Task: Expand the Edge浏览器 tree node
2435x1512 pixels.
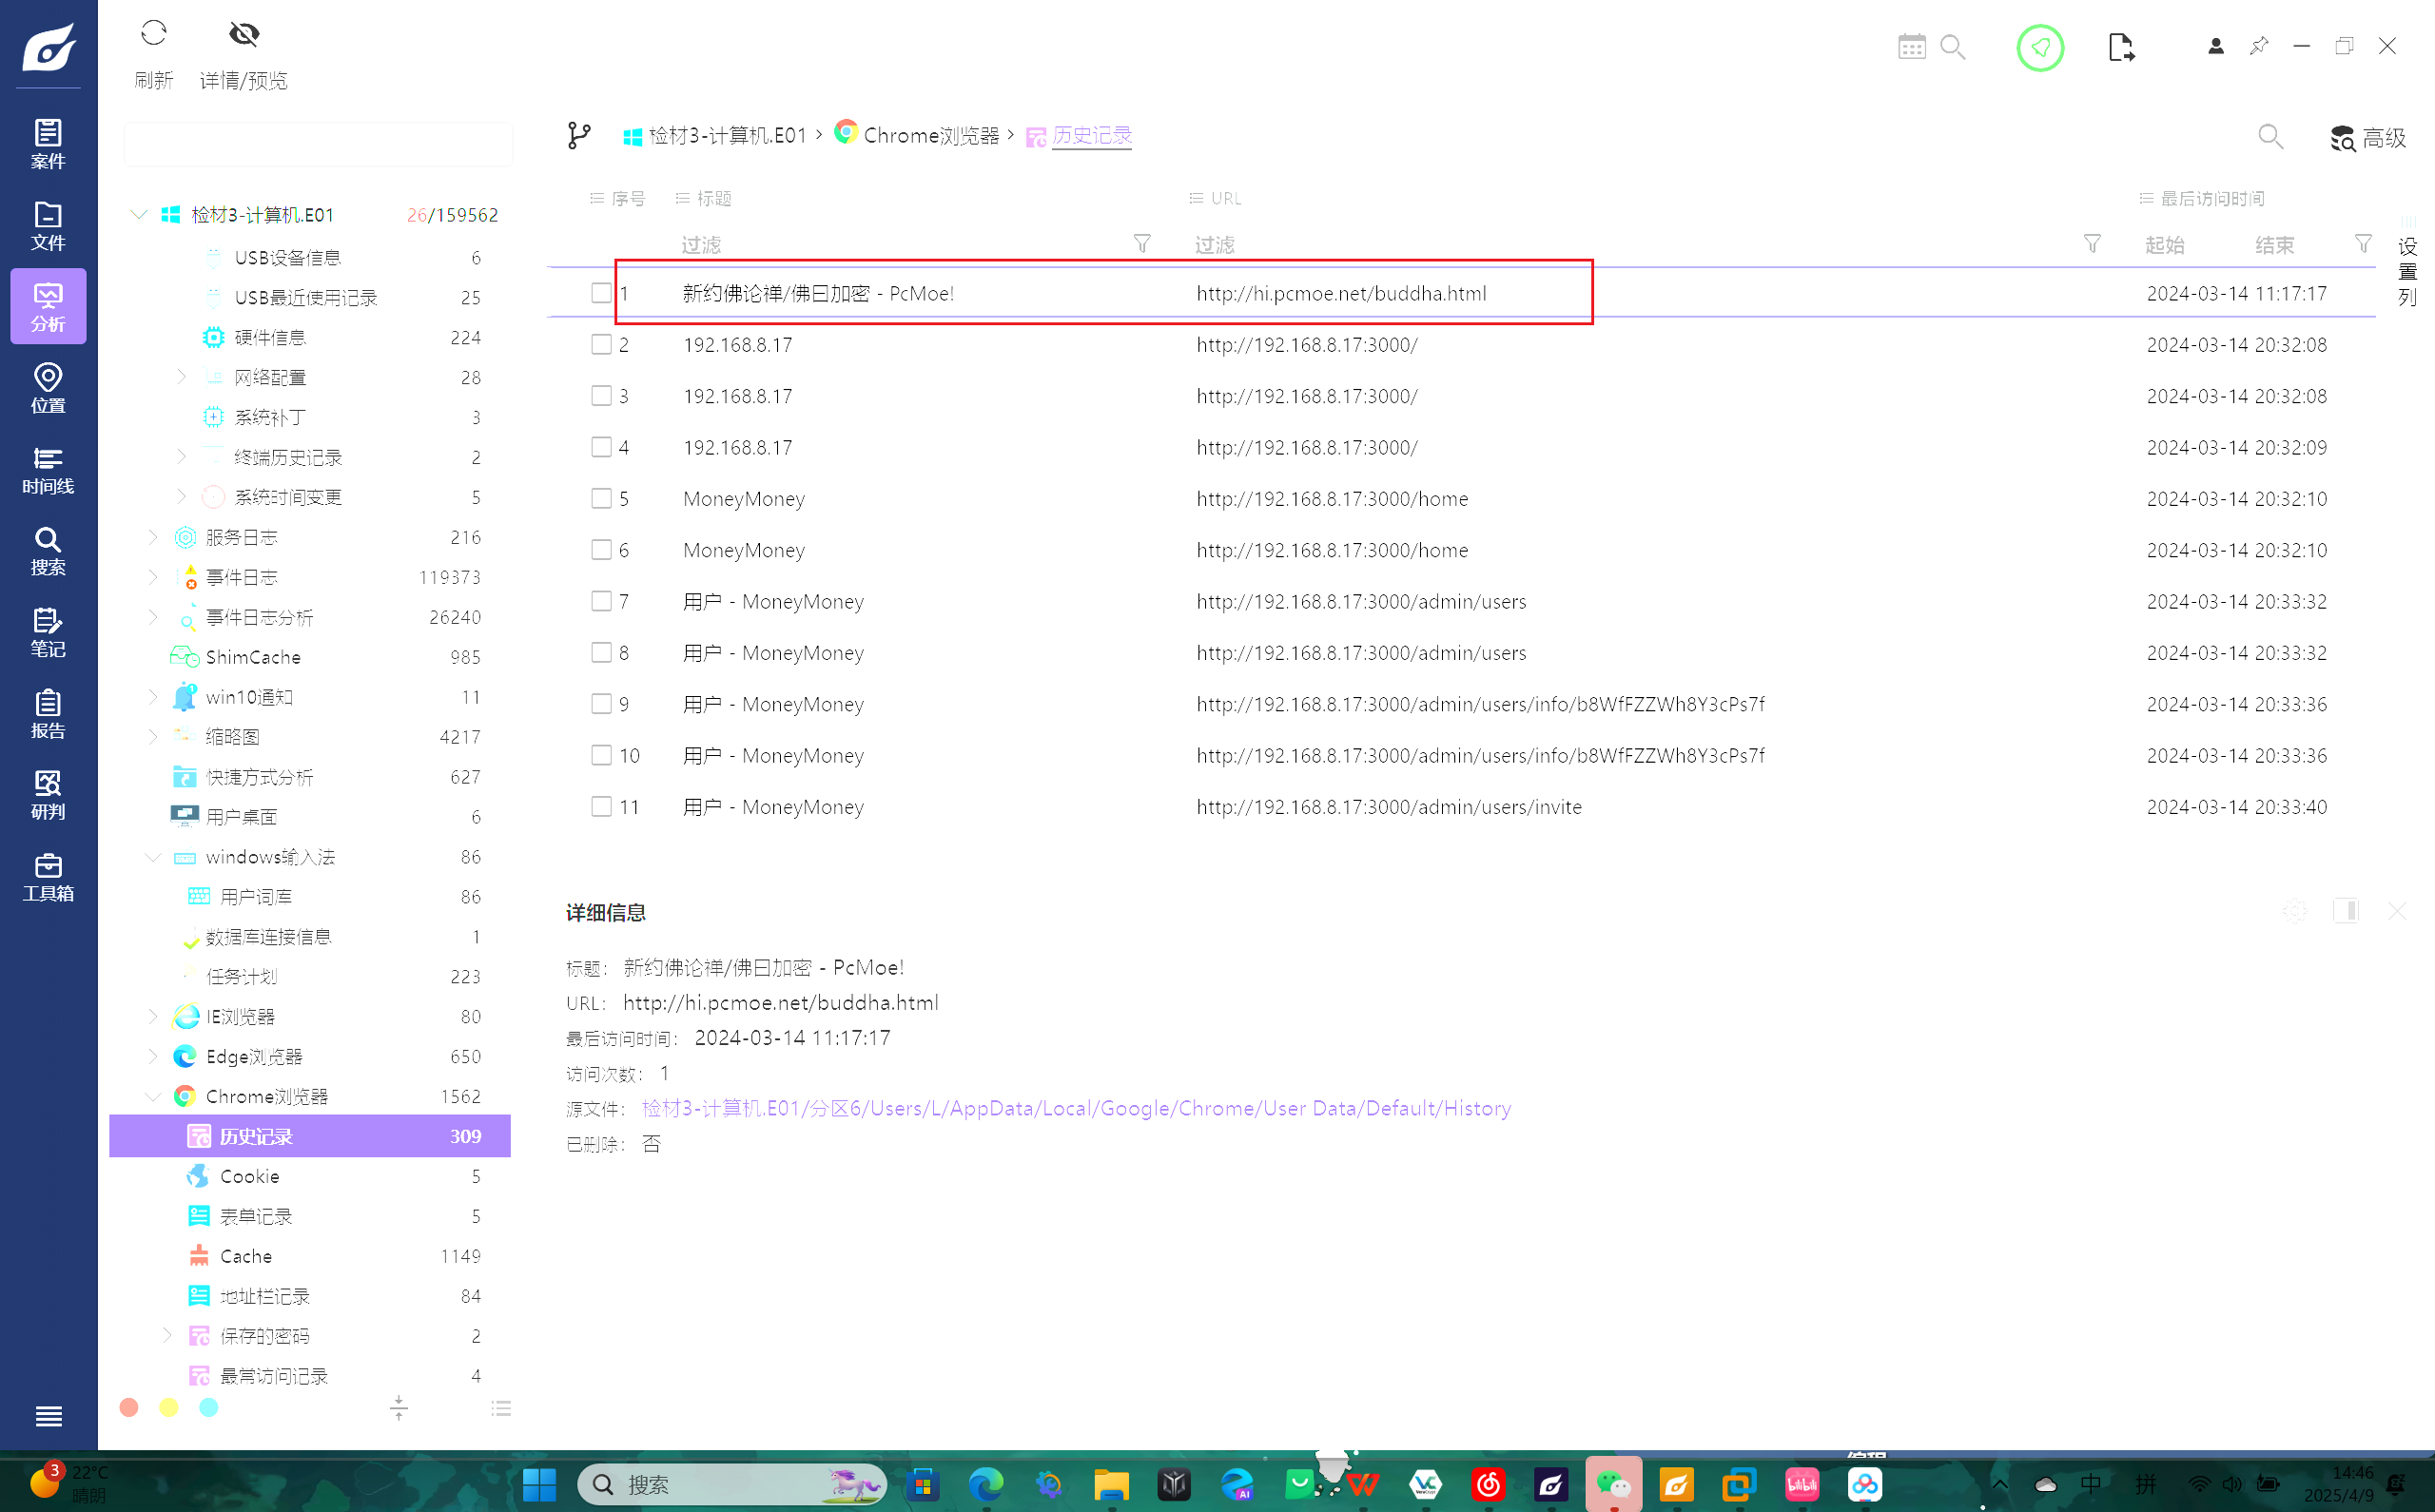Action: (153, 1056)
